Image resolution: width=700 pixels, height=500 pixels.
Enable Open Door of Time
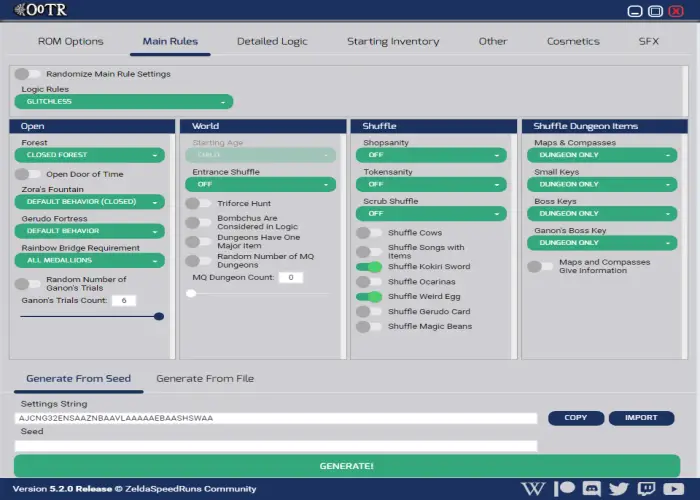(28, 174)
